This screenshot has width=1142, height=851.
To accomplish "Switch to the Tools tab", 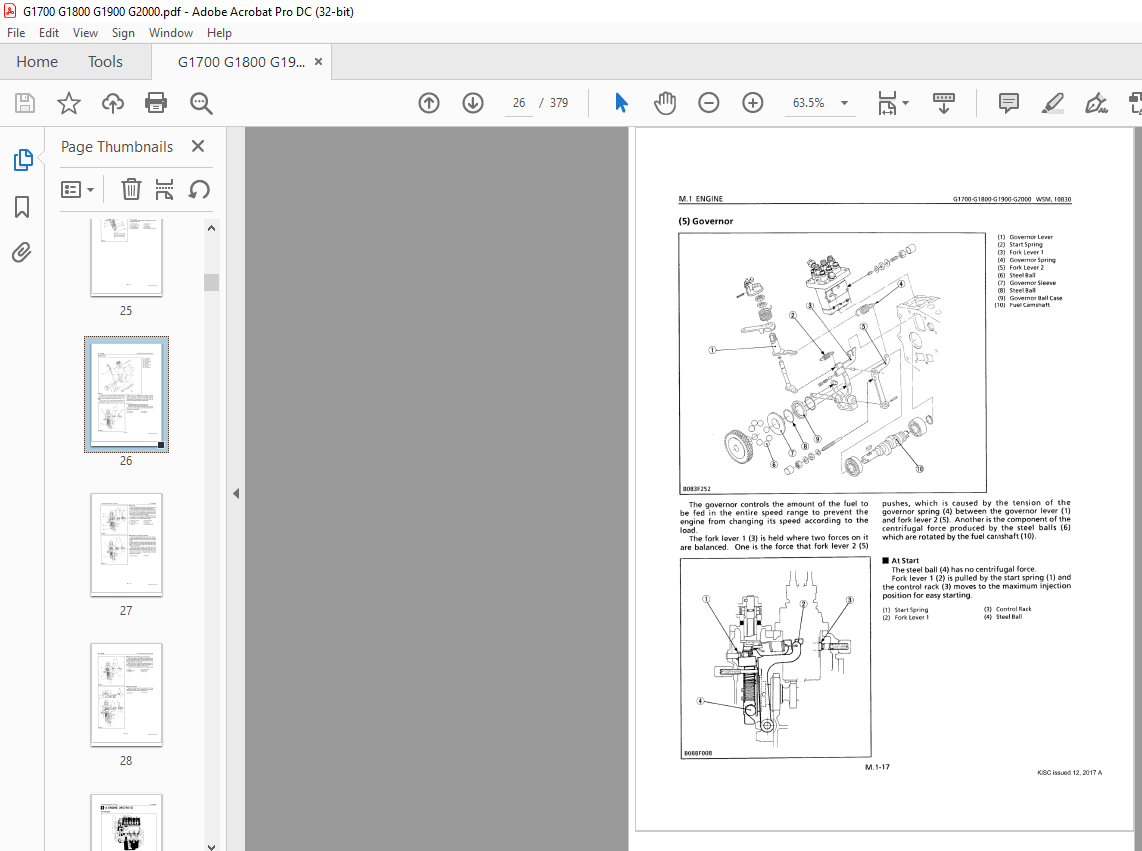I will pos(106,62).
